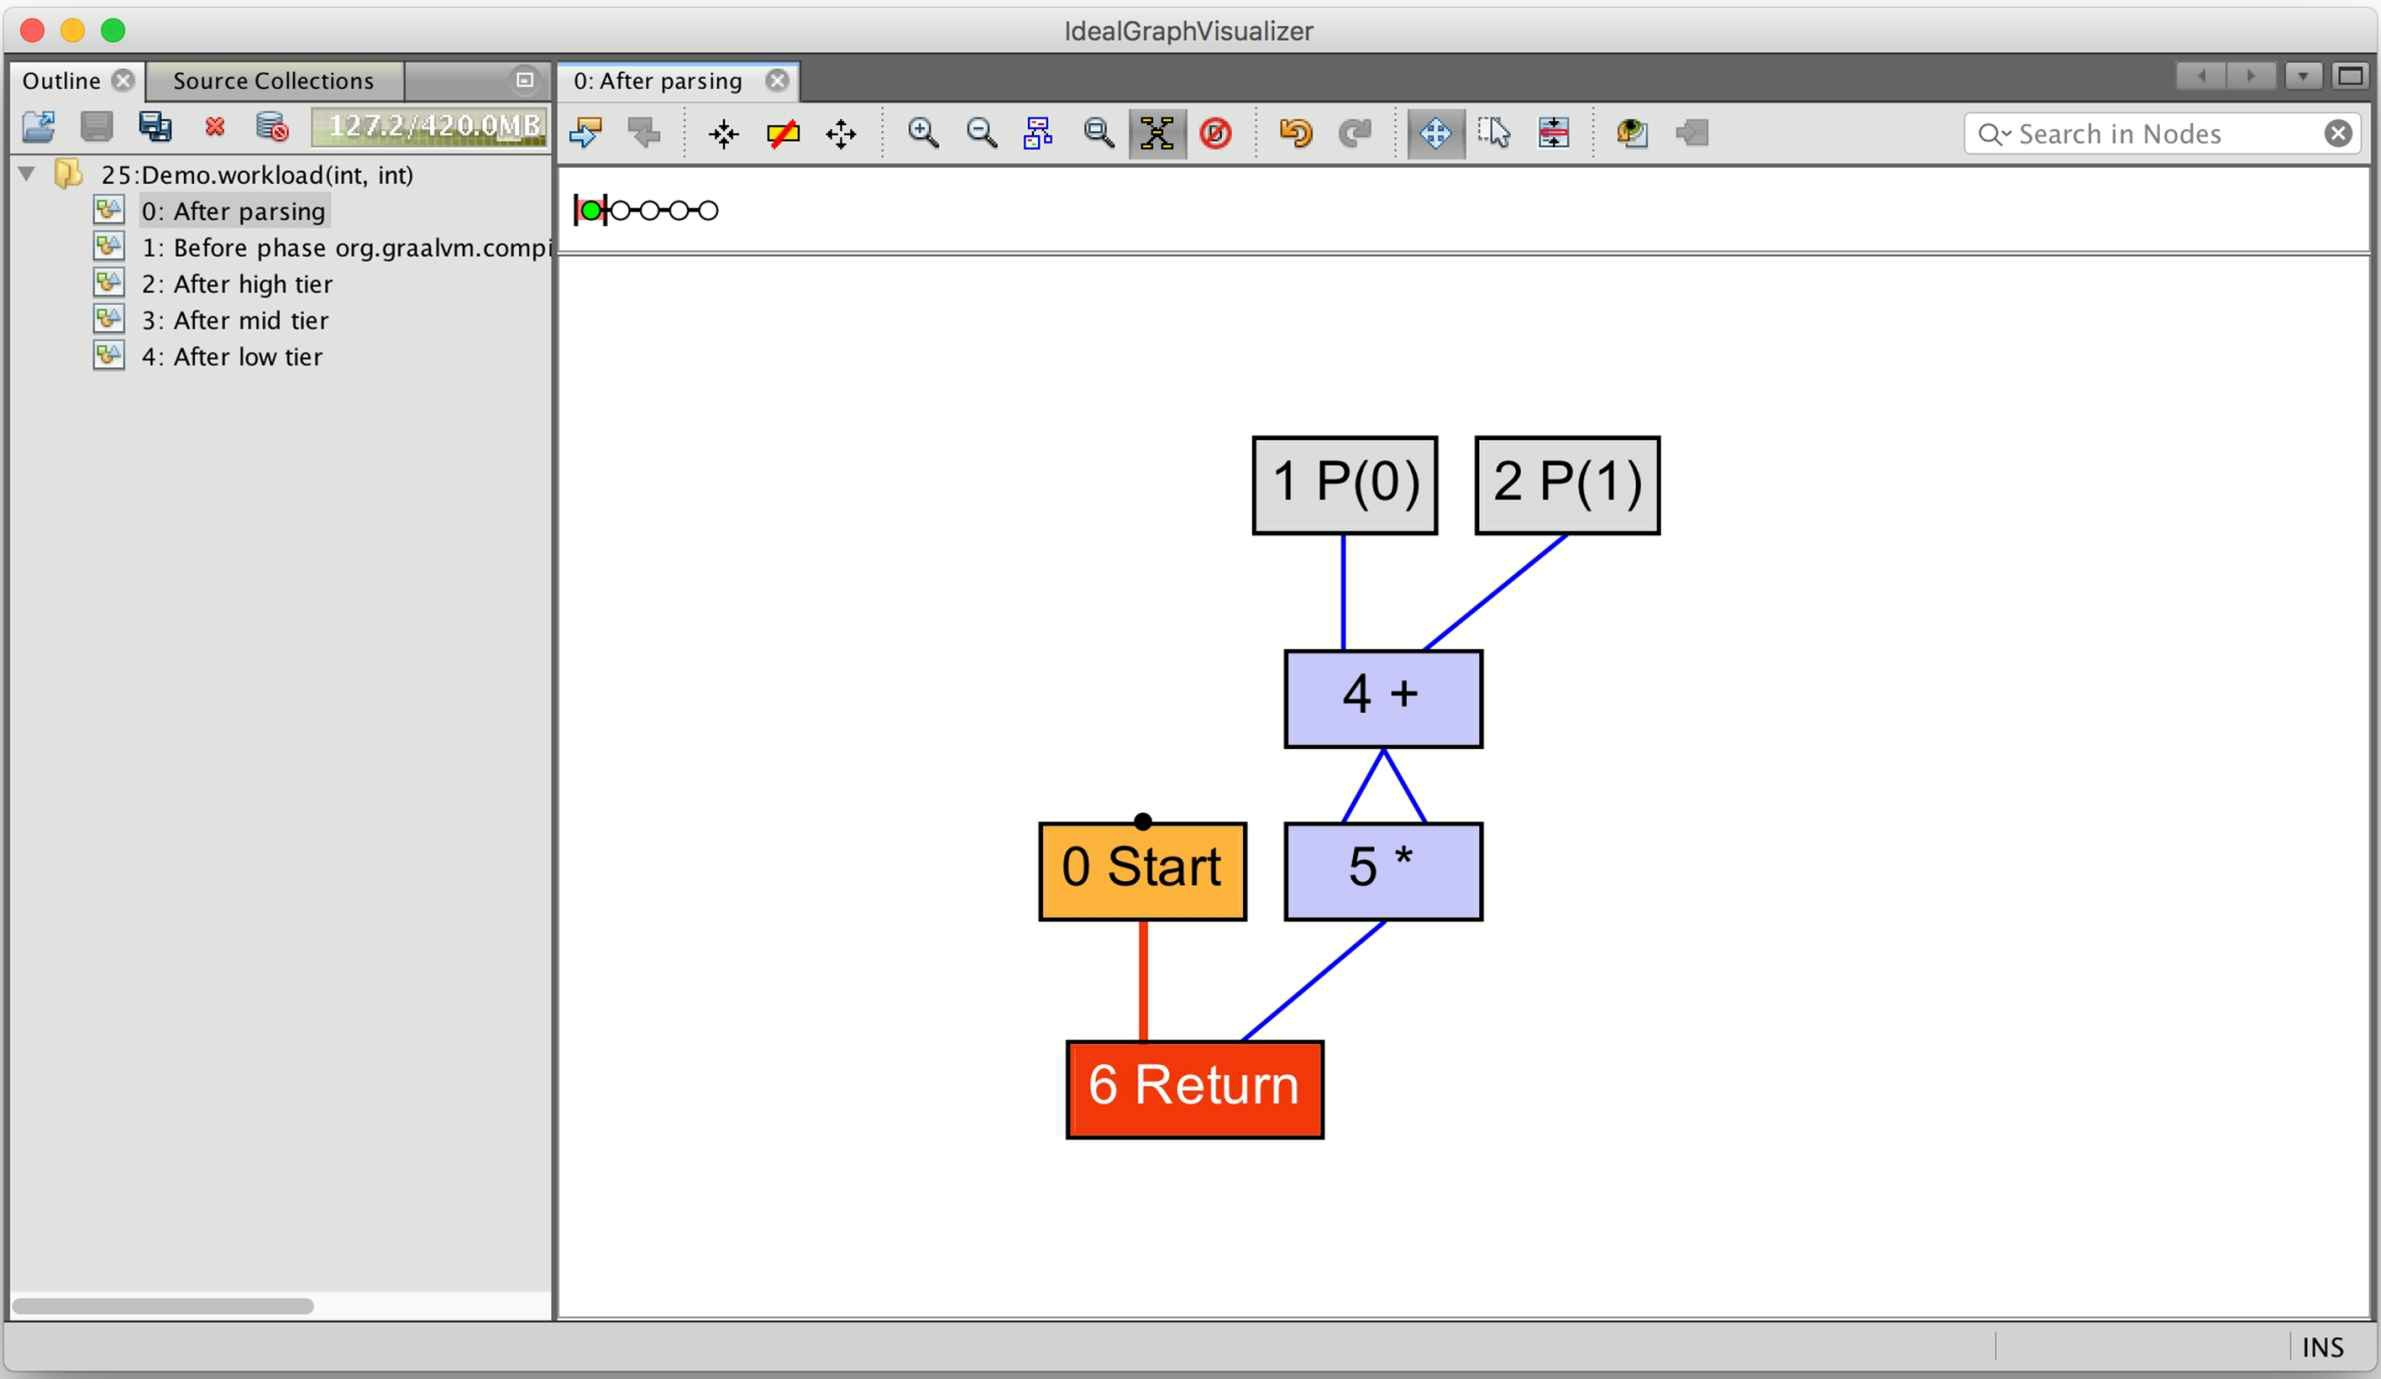The image size is (2381, 1379).
Task: Open the '2: After high tier' graph
Action: tap(236, 284)
